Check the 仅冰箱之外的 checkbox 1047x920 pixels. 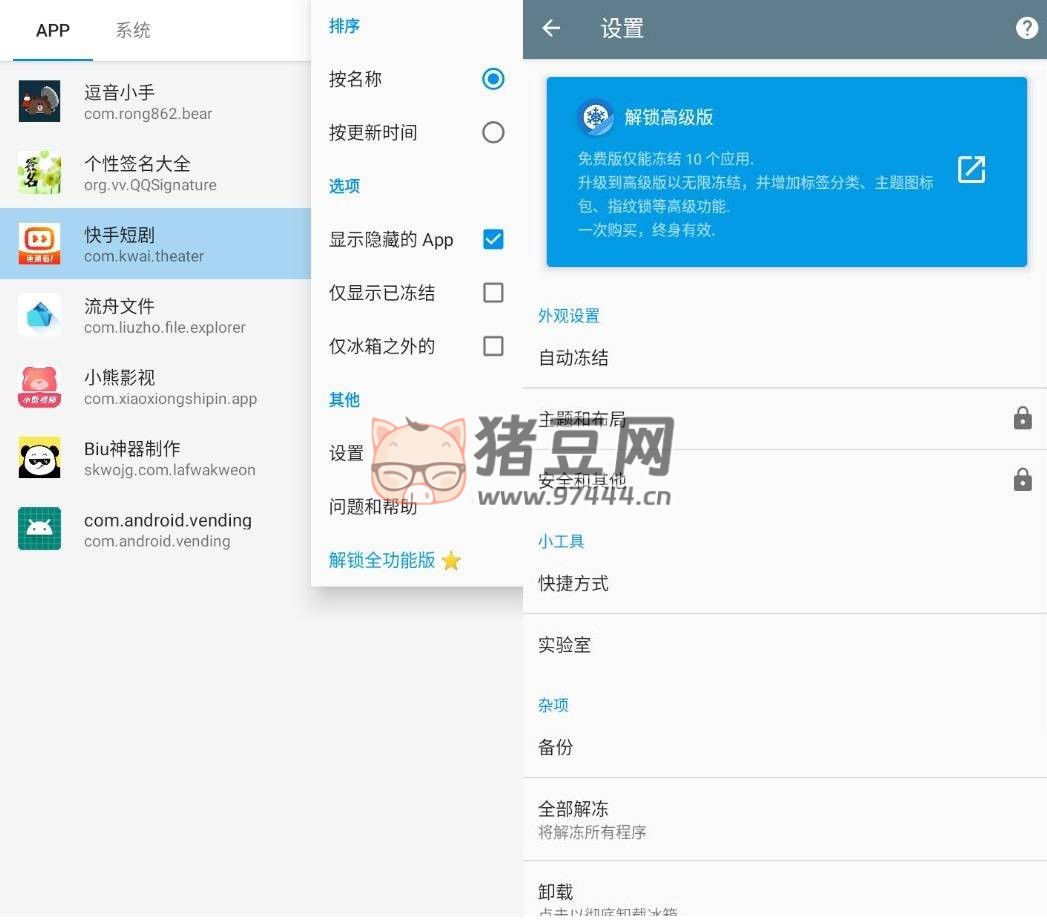(493, 346)
